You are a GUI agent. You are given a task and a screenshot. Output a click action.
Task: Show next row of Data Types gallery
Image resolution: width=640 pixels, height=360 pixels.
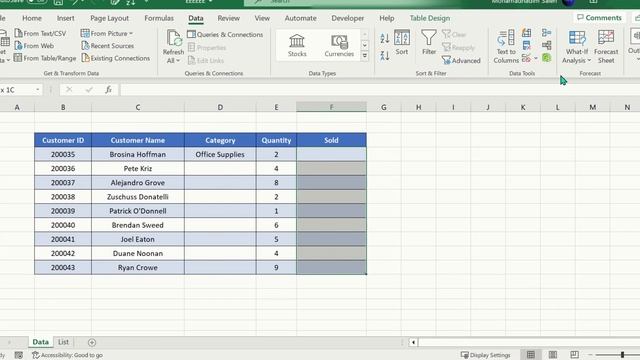pyautogui.click(x=364, y=45)
